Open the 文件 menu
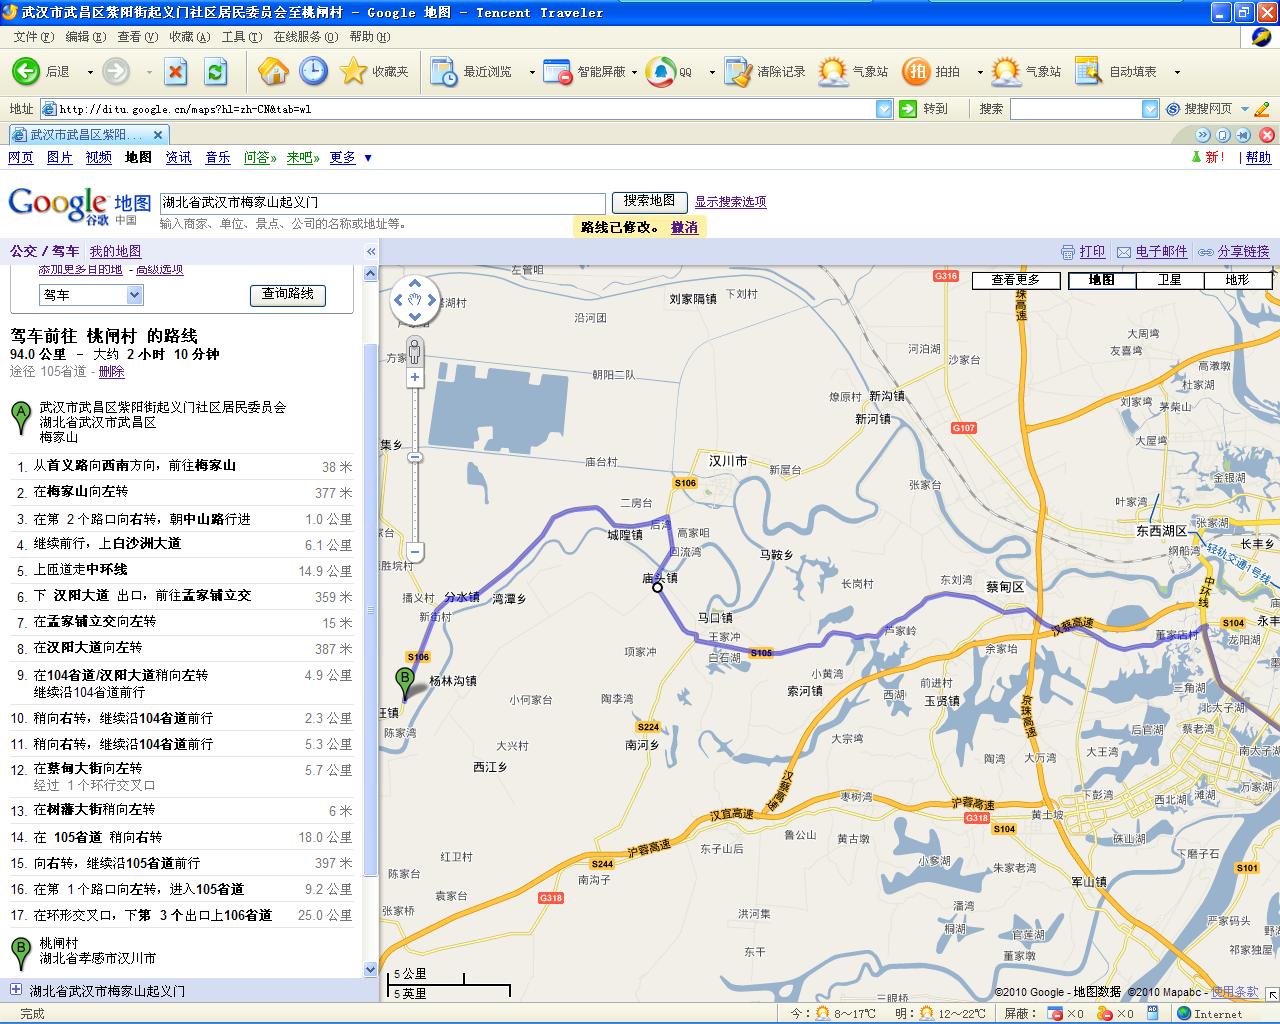Screen dimensions: 1280x1024 33,37
